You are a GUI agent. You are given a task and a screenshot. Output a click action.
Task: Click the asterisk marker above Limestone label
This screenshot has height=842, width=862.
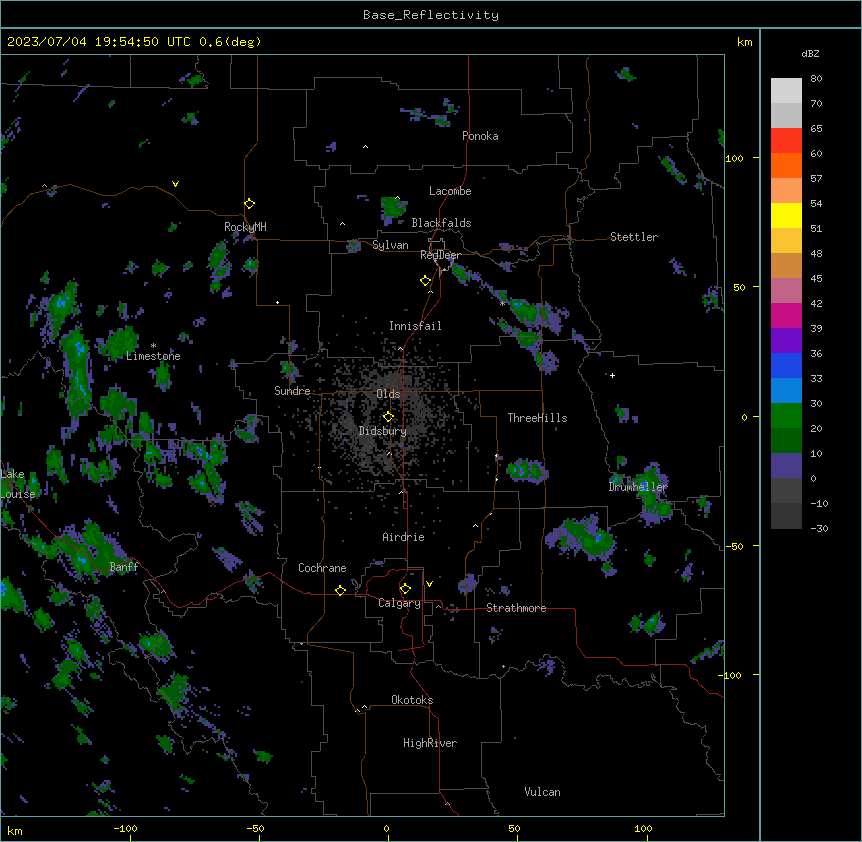click(153, 346)
